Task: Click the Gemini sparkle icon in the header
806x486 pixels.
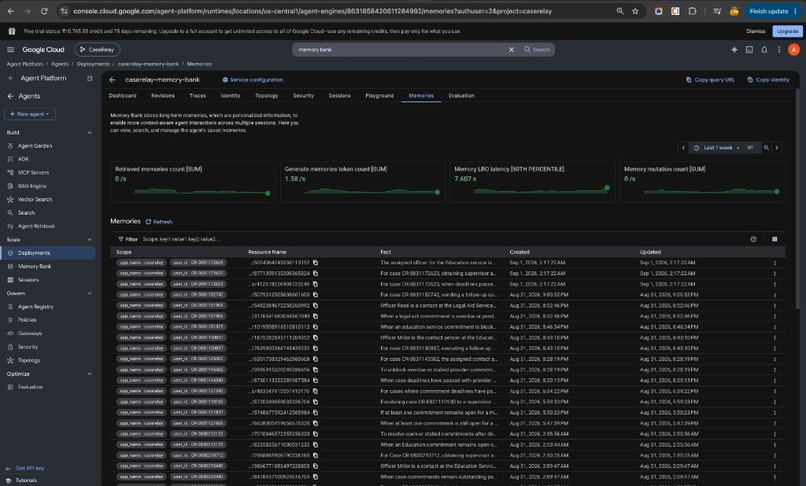Action: click(734, 49)
